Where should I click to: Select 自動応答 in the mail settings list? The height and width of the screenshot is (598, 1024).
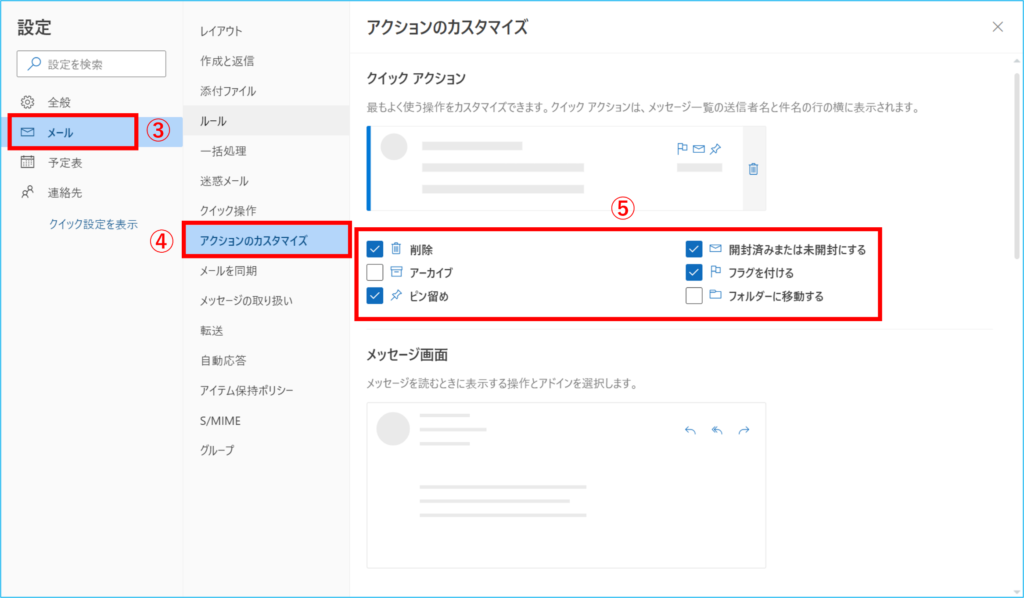pos(221,360)
